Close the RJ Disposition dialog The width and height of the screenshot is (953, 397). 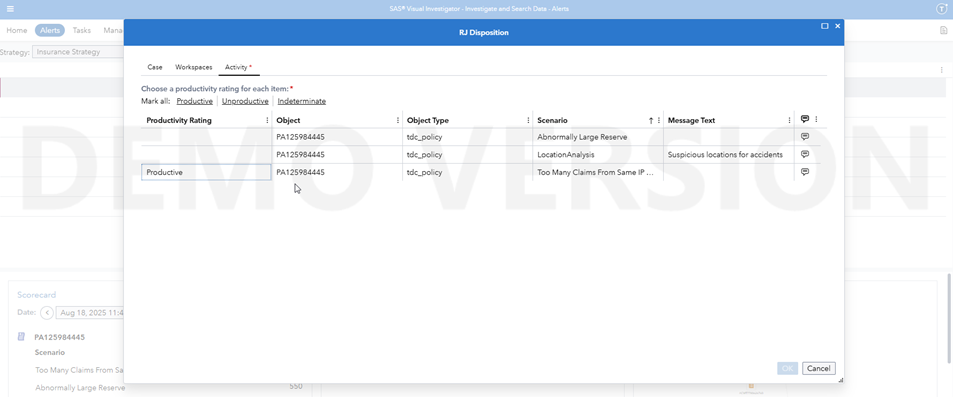point(838,26)
